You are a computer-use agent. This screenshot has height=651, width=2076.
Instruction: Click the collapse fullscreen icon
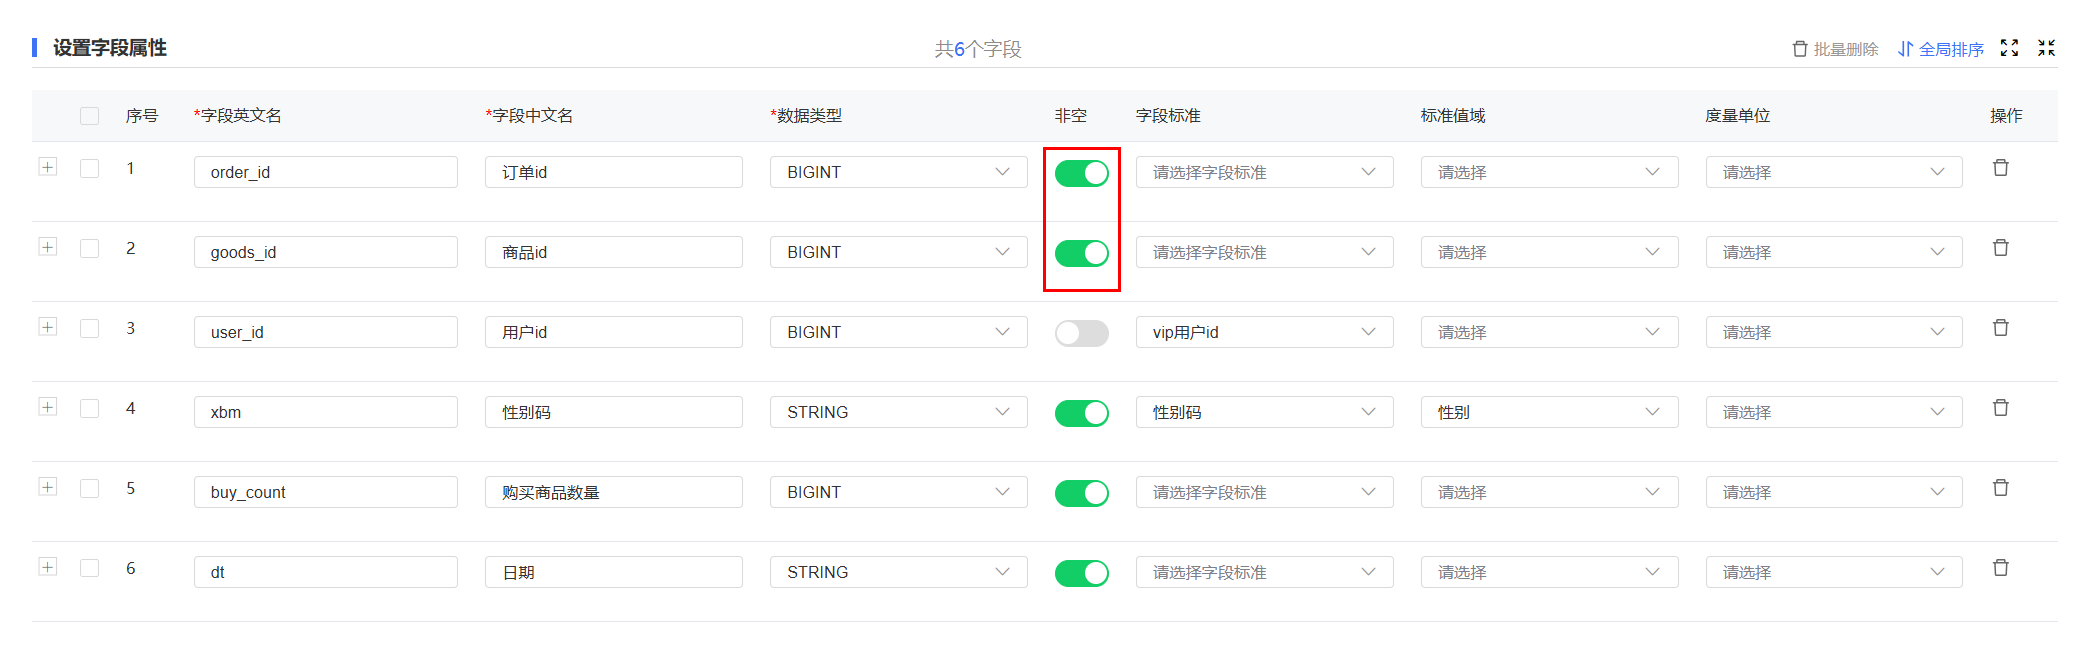point(2046,48)
